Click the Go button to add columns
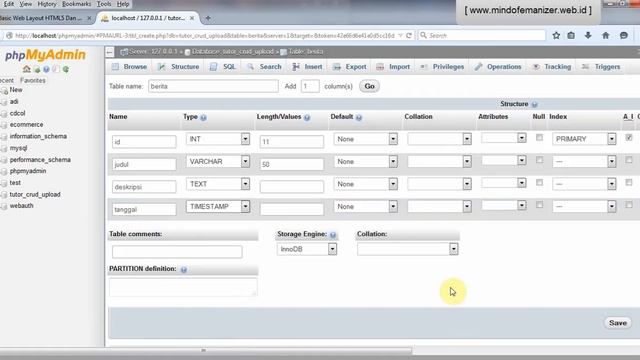 click(369, 86)
